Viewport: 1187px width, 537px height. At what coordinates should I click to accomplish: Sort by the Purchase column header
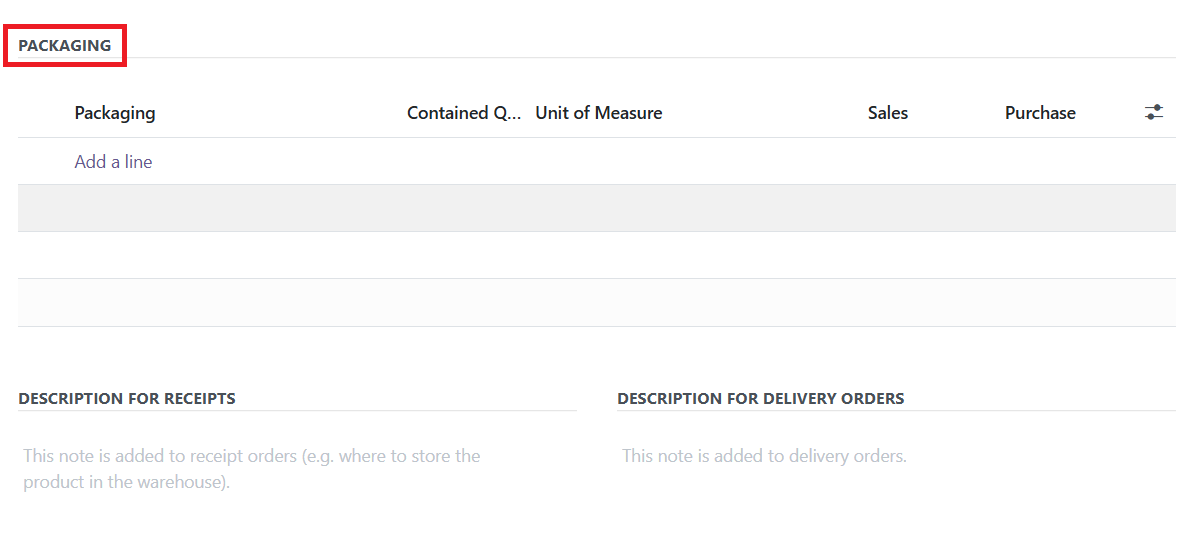point(1040,113)
